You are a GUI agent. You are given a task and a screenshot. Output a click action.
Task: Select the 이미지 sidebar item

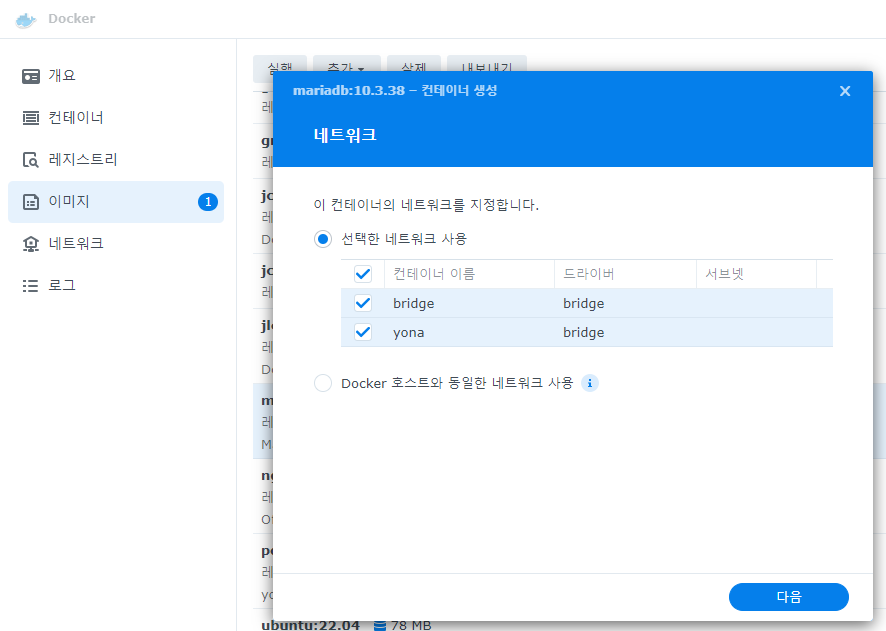(116, 202)
